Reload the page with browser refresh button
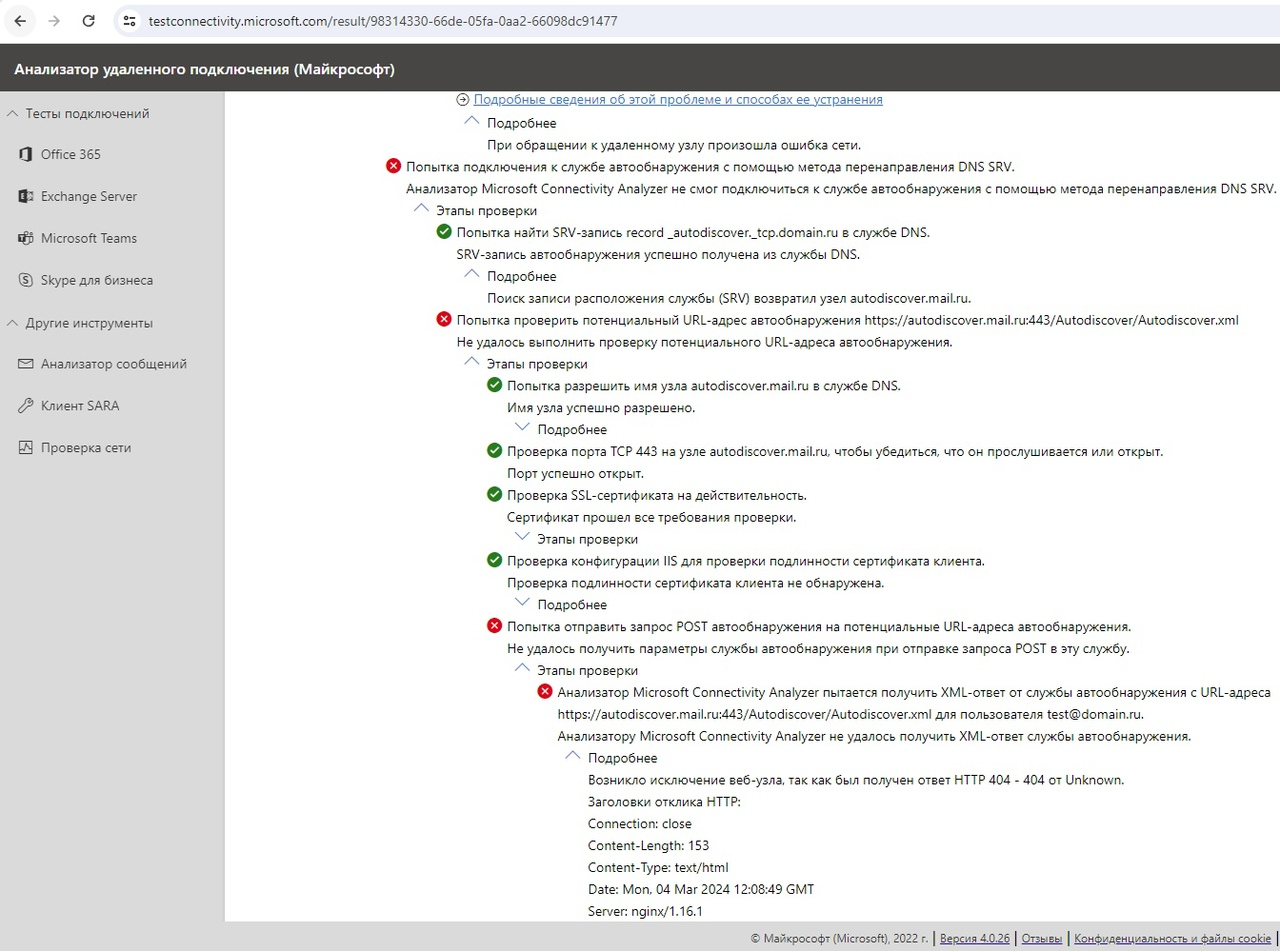This screenshot has height=951, width=1280. [88, 20]
